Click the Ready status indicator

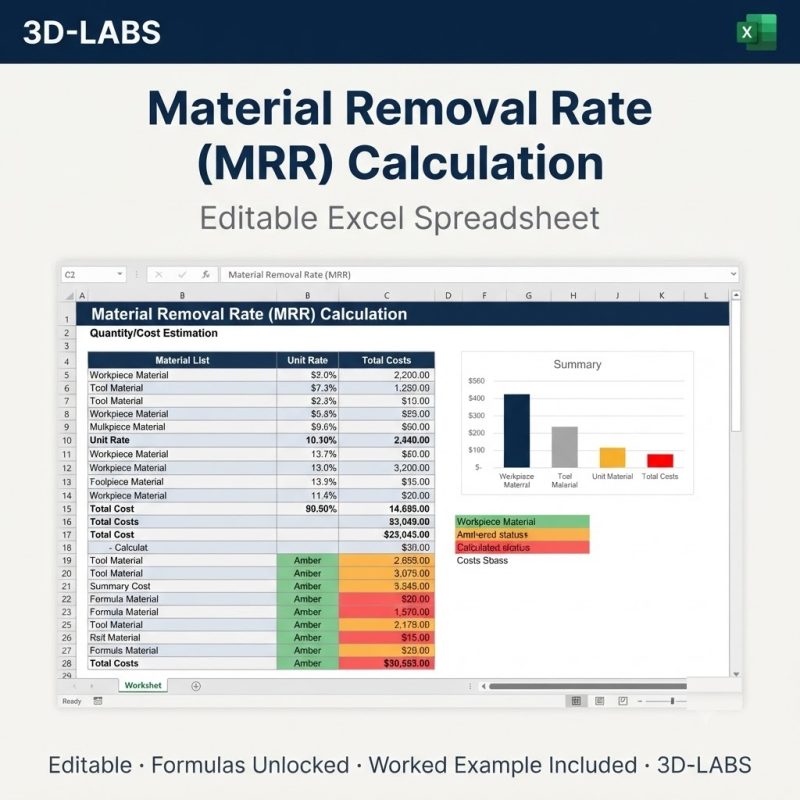(71, 702)
